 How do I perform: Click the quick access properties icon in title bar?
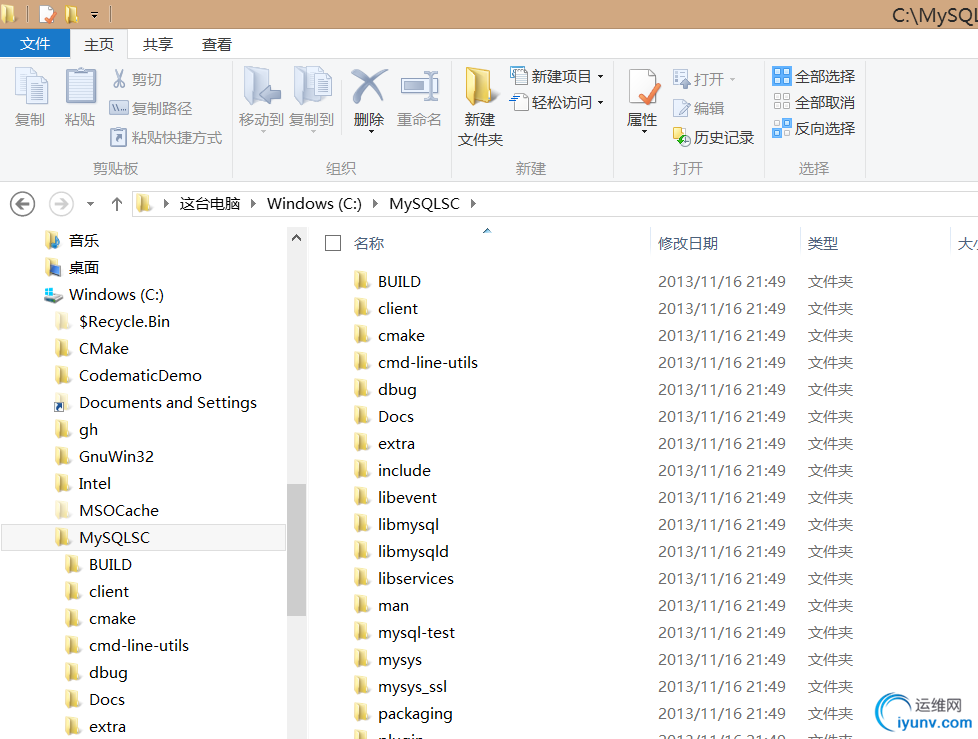click(47, 13)
